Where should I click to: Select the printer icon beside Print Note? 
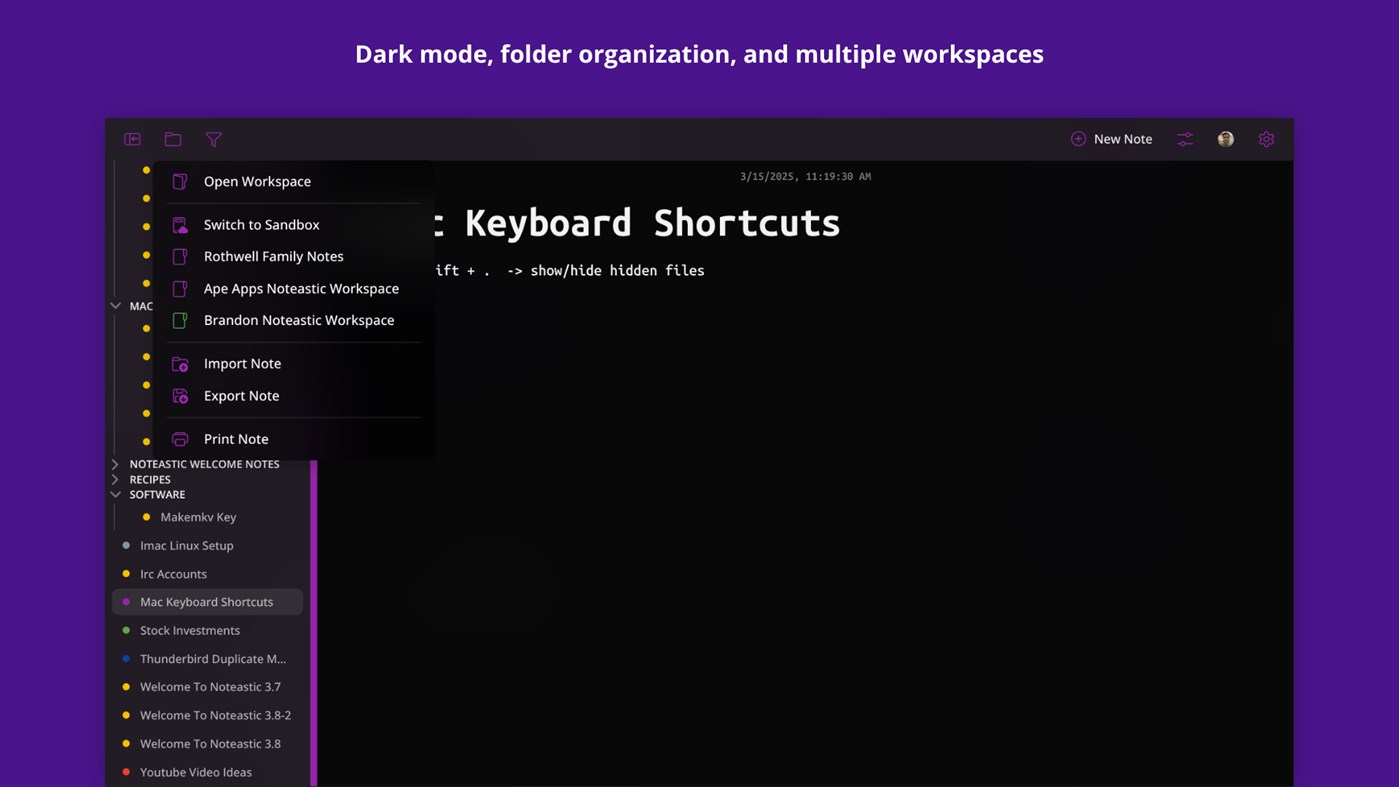[180, 439]
